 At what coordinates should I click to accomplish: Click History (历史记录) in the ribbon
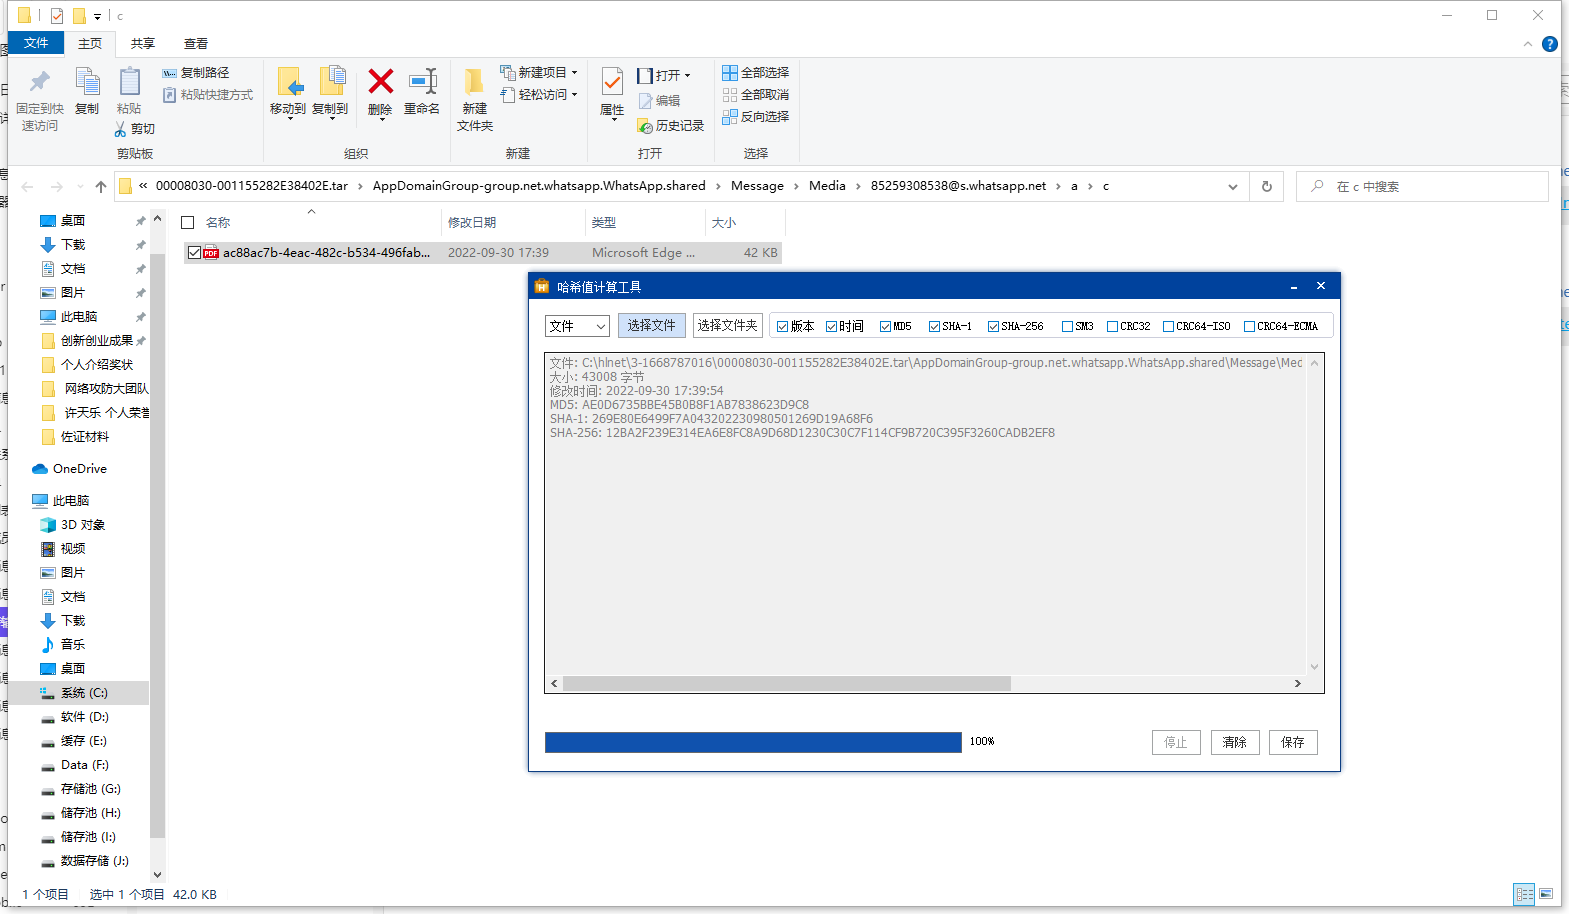point(671,126)
